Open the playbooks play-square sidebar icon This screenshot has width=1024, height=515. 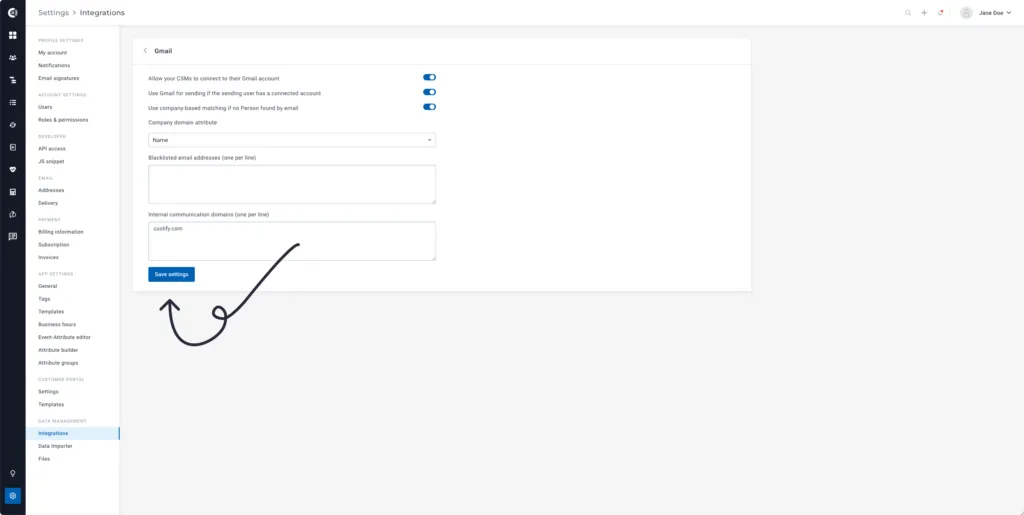click(x=12, y=147)
